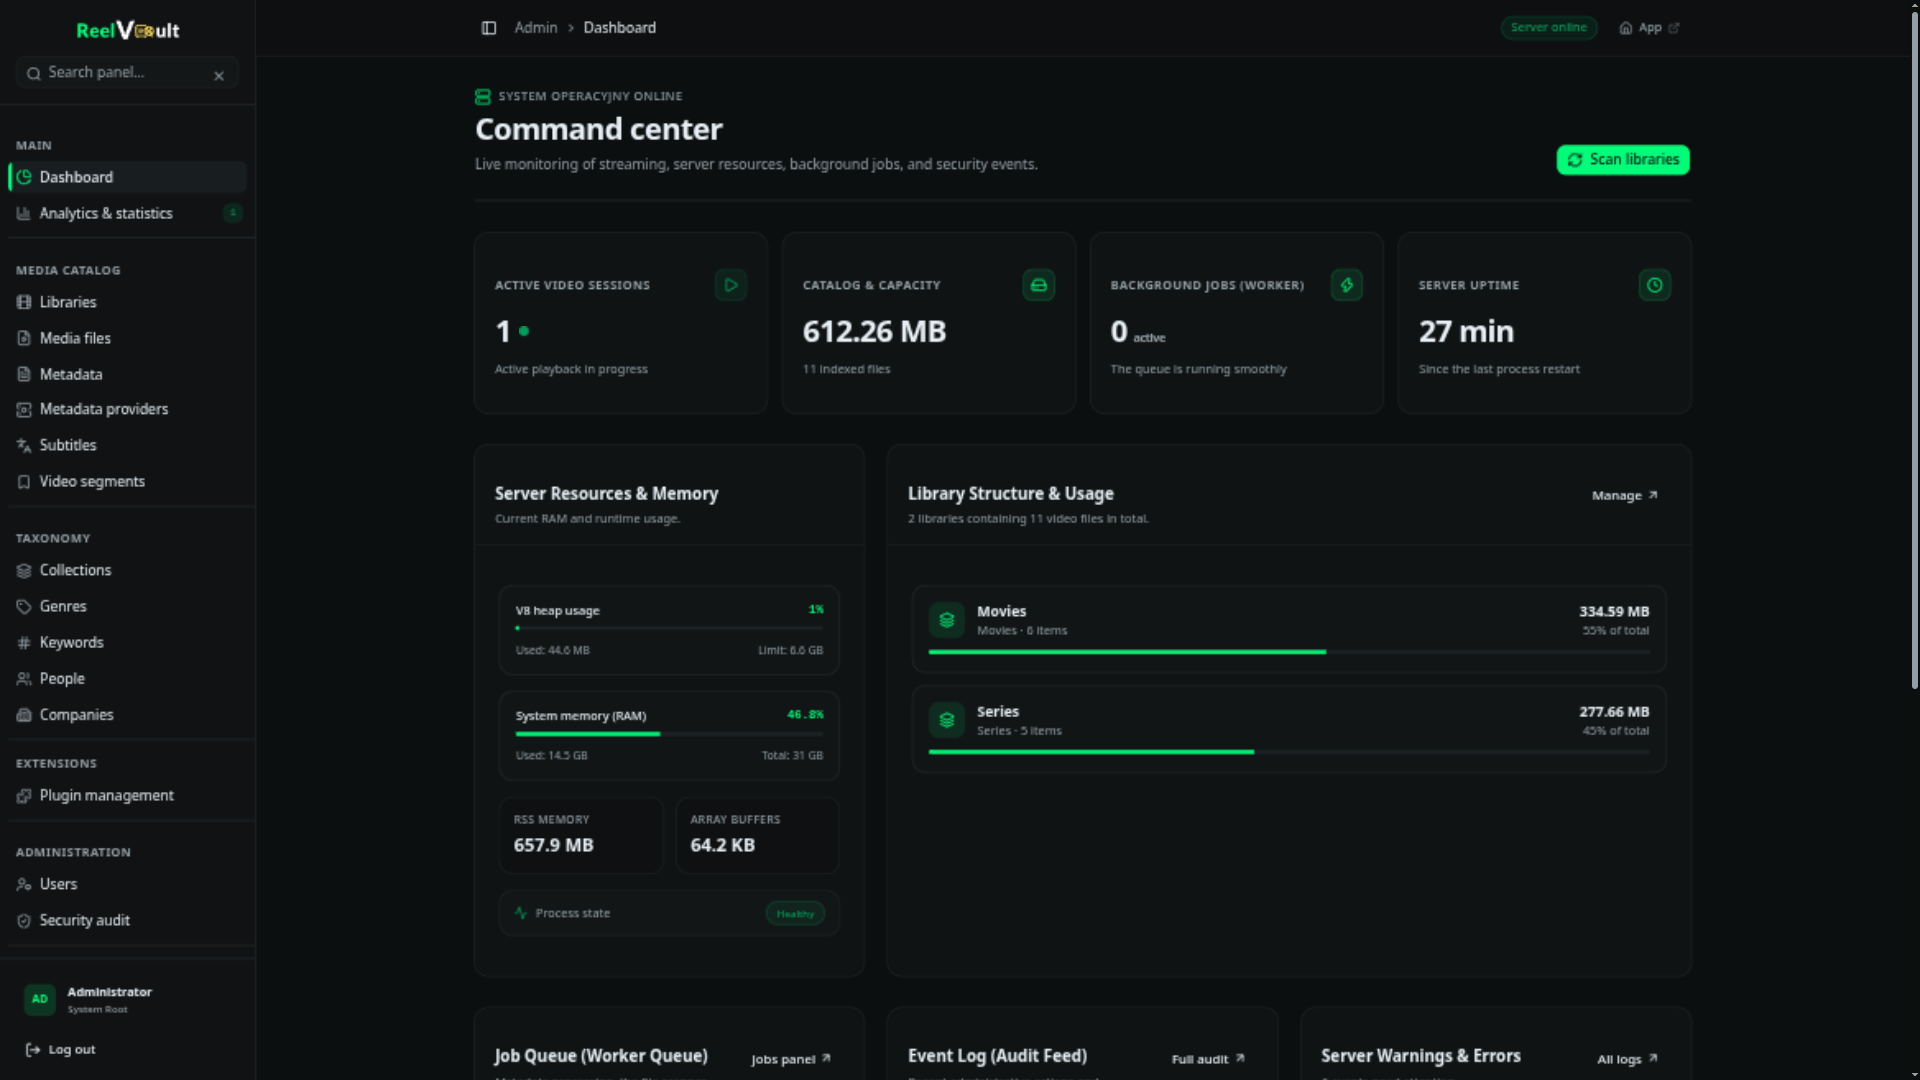The height and width of the screenshot is (1080, 1920).
Task: Open Security audit page
Action: coord(127,920)
